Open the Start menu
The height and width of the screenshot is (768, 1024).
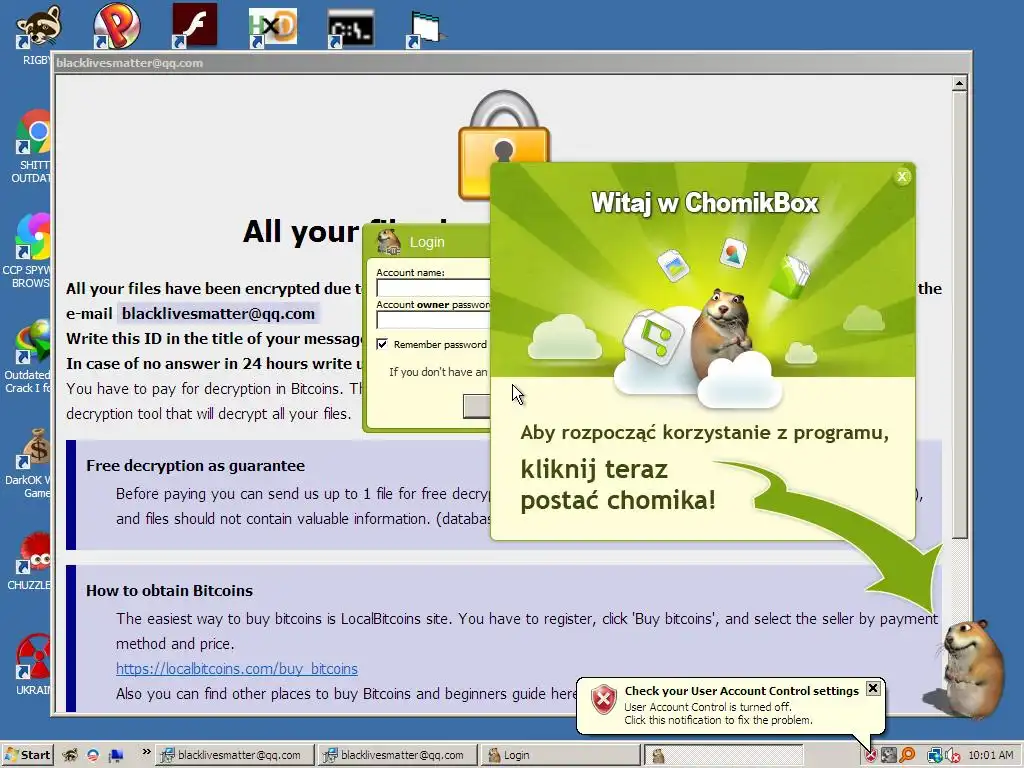pyautogui.click(x=27, y=755)
